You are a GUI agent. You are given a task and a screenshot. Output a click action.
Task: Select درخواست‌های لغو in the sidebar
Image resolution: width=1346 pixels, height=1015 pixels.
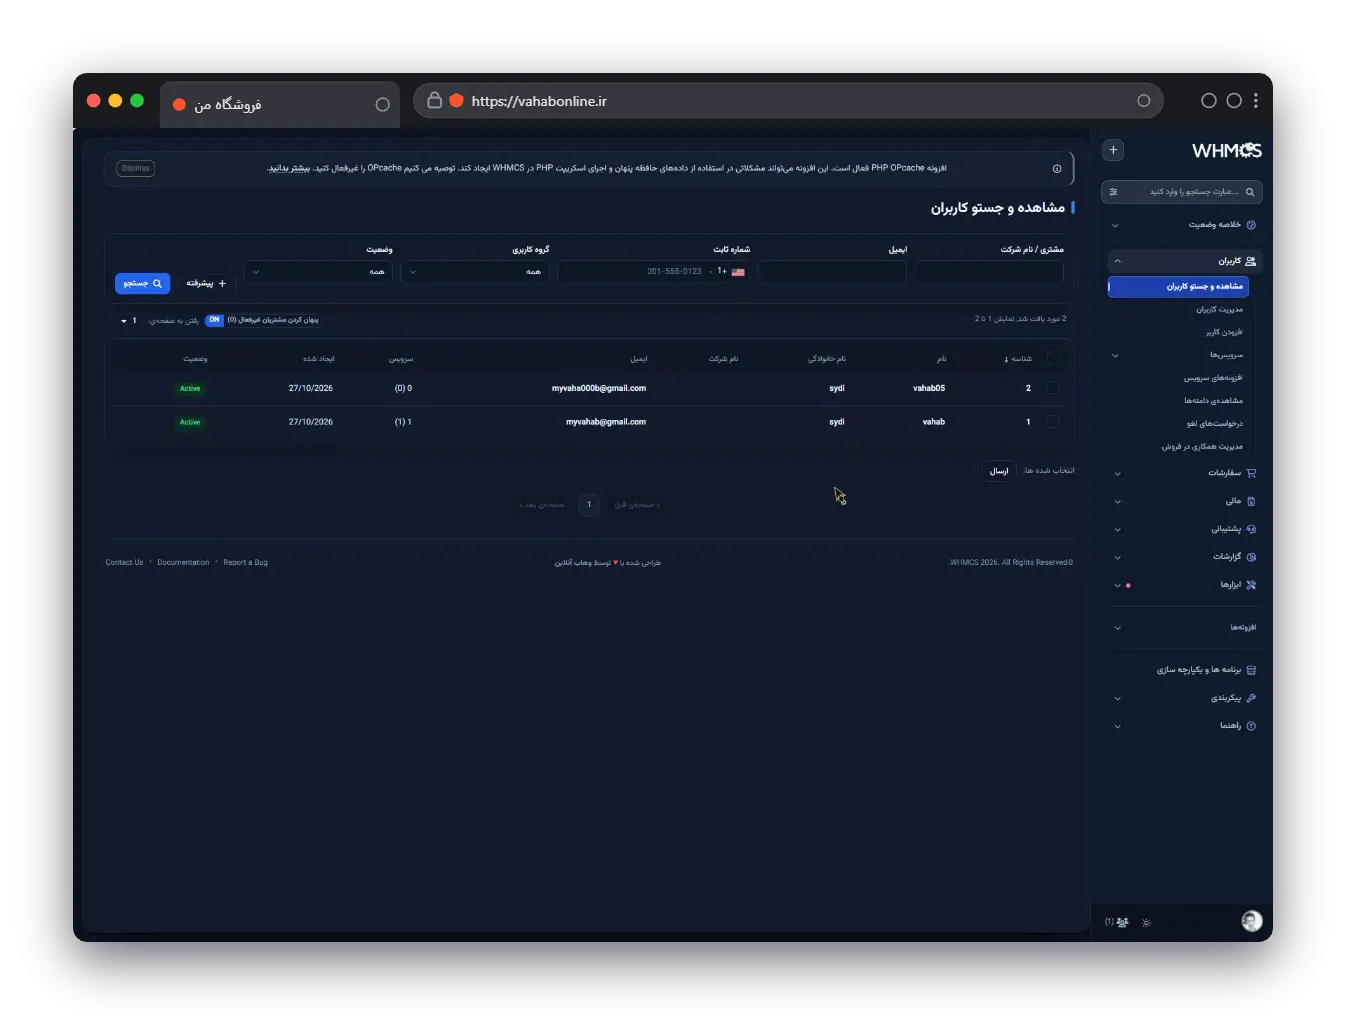tap(1214, 424)
